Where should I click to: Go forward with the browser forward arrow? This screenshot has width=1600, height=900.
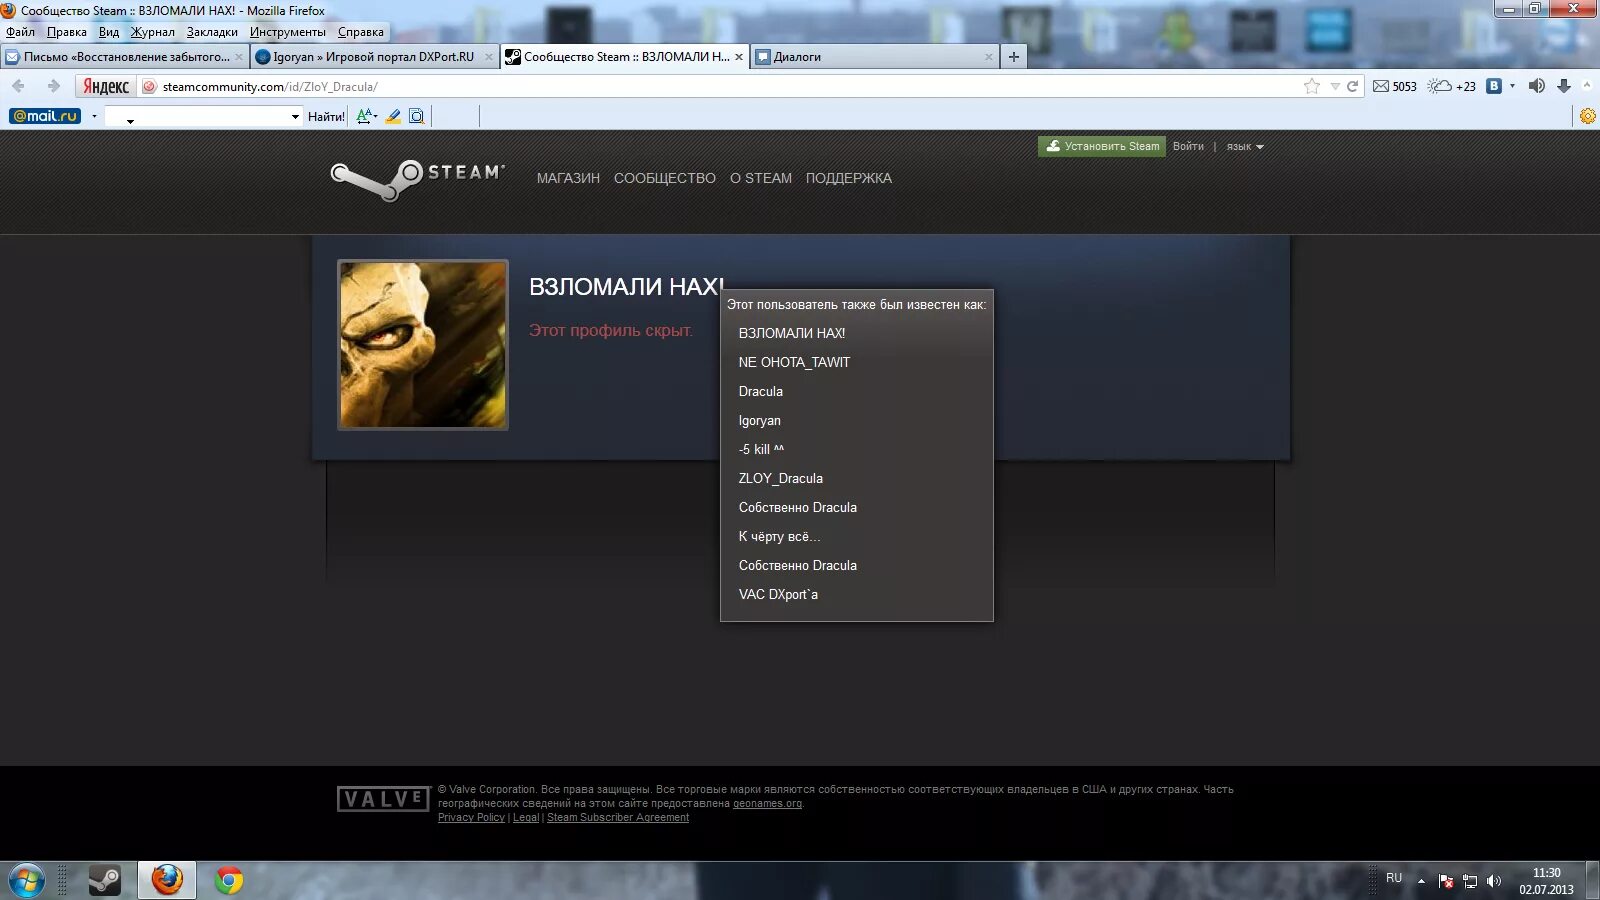(53, 86)
